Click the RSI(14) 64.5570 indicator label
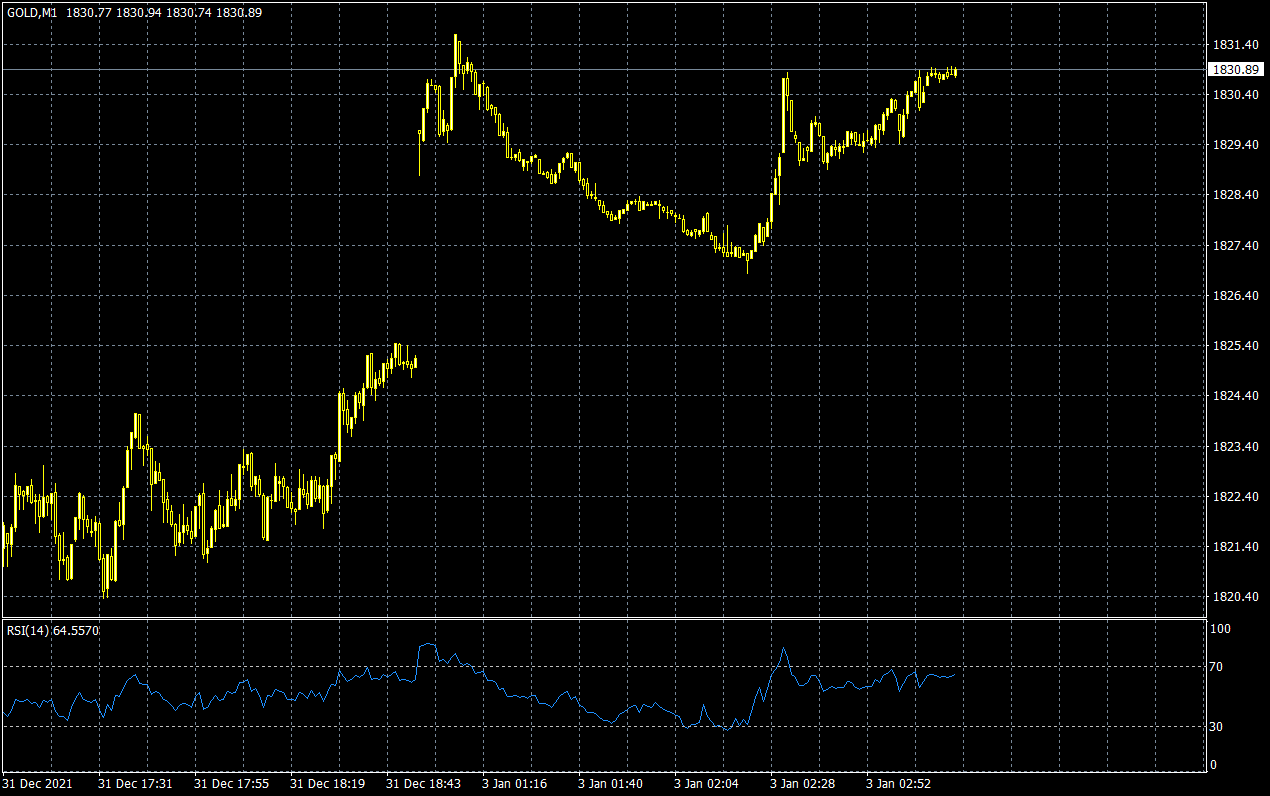Image resolution: width=1270 pixels, height=796 pixels. pos(53,631)
